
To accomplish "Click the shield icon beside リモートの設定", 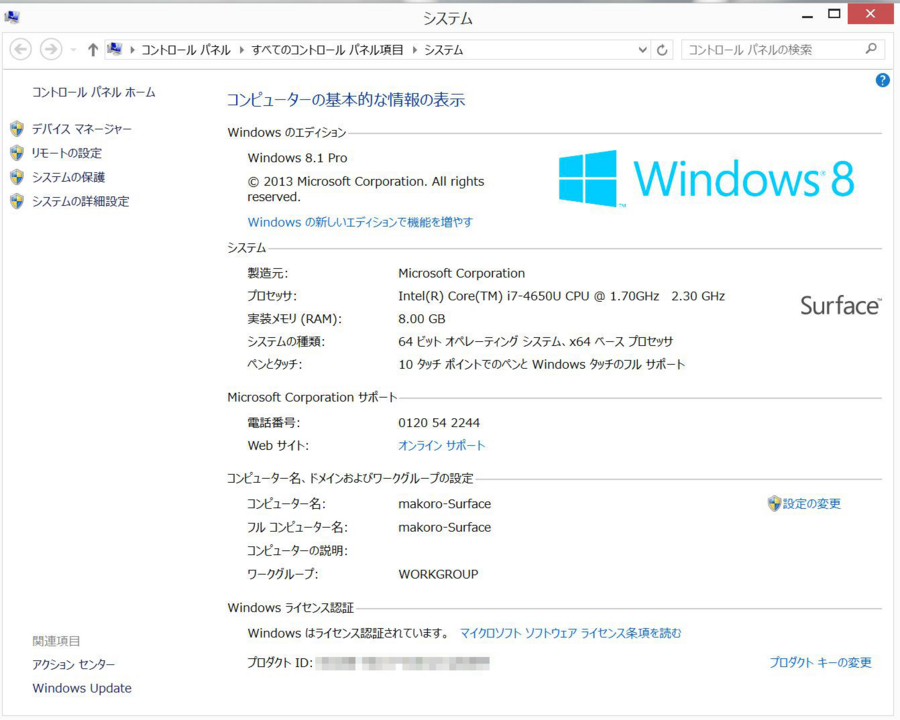I will click(x=16, y=152).
